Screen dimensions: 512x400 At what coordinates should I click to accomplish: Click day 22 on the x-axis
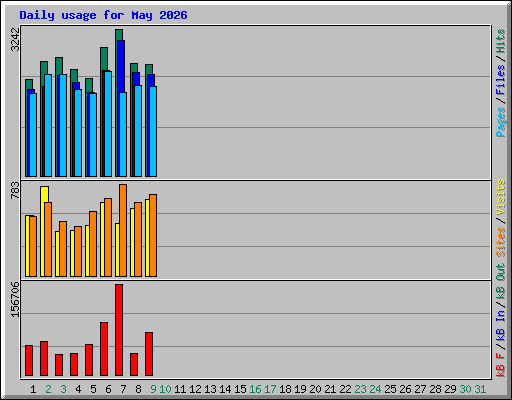pos(345,389)
